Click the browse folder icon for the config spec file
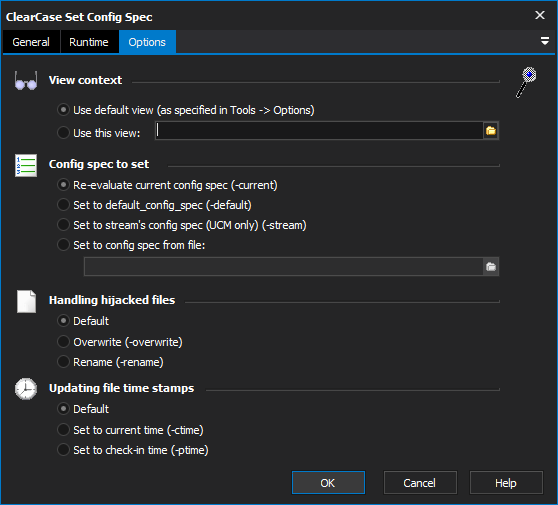 click(x=491, y=267)
